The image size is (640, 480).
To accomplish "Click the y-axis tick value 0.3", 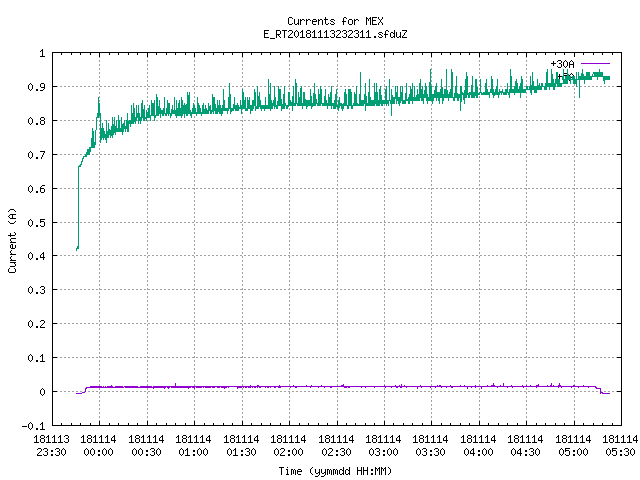I will tap(36, 290).
